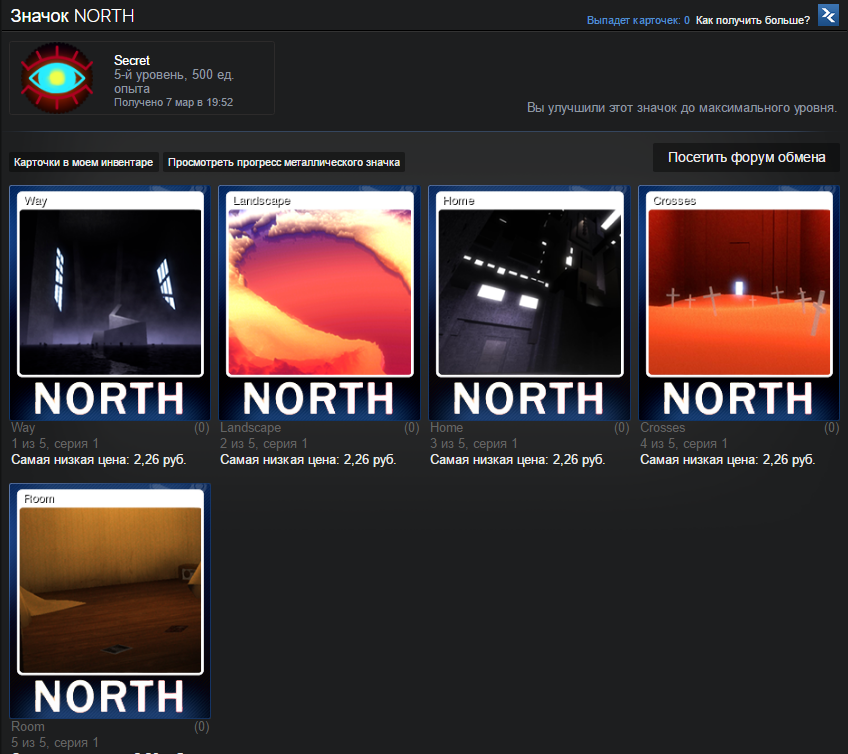The height and width of the screenshot is (754, 848).
Task: Click the (0) count beside Crosses
Action: (x=831, y=428)
